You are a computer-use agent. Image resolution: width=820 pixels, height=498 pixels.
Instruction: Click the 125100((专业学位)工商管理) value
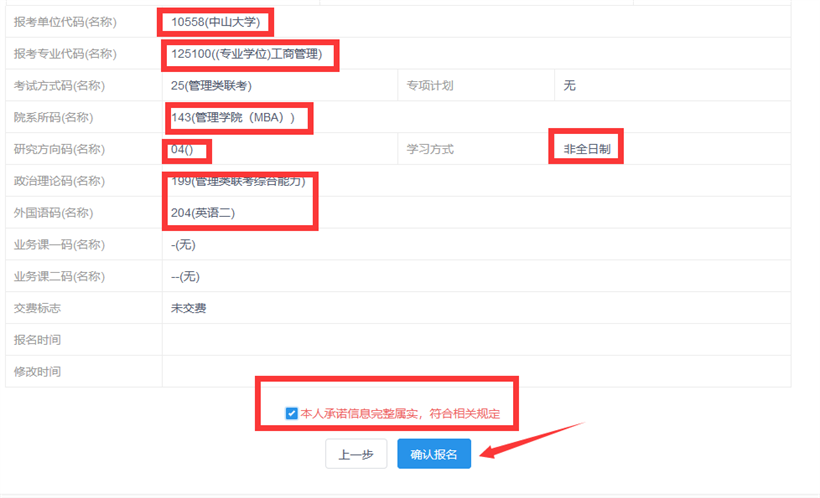(x=249, y=54)
